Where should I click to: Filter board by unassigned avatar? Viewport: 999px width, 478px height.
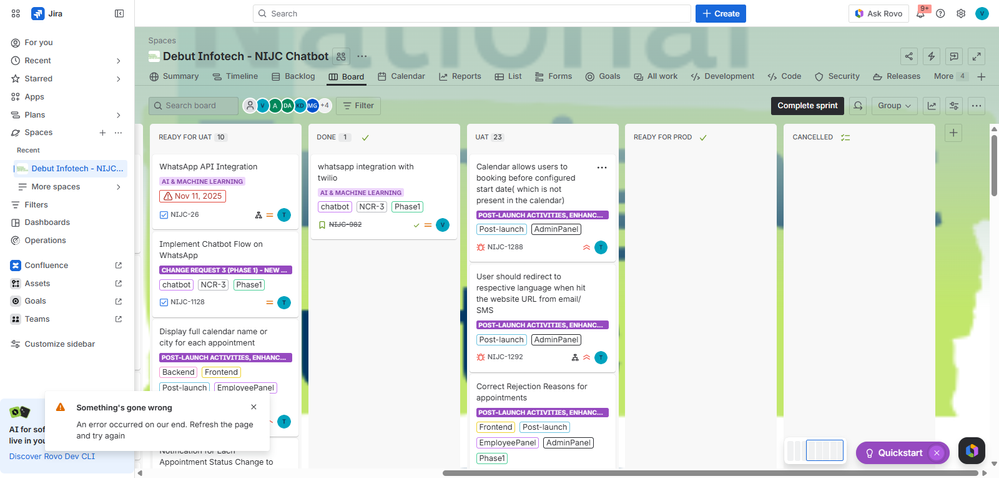250,106
